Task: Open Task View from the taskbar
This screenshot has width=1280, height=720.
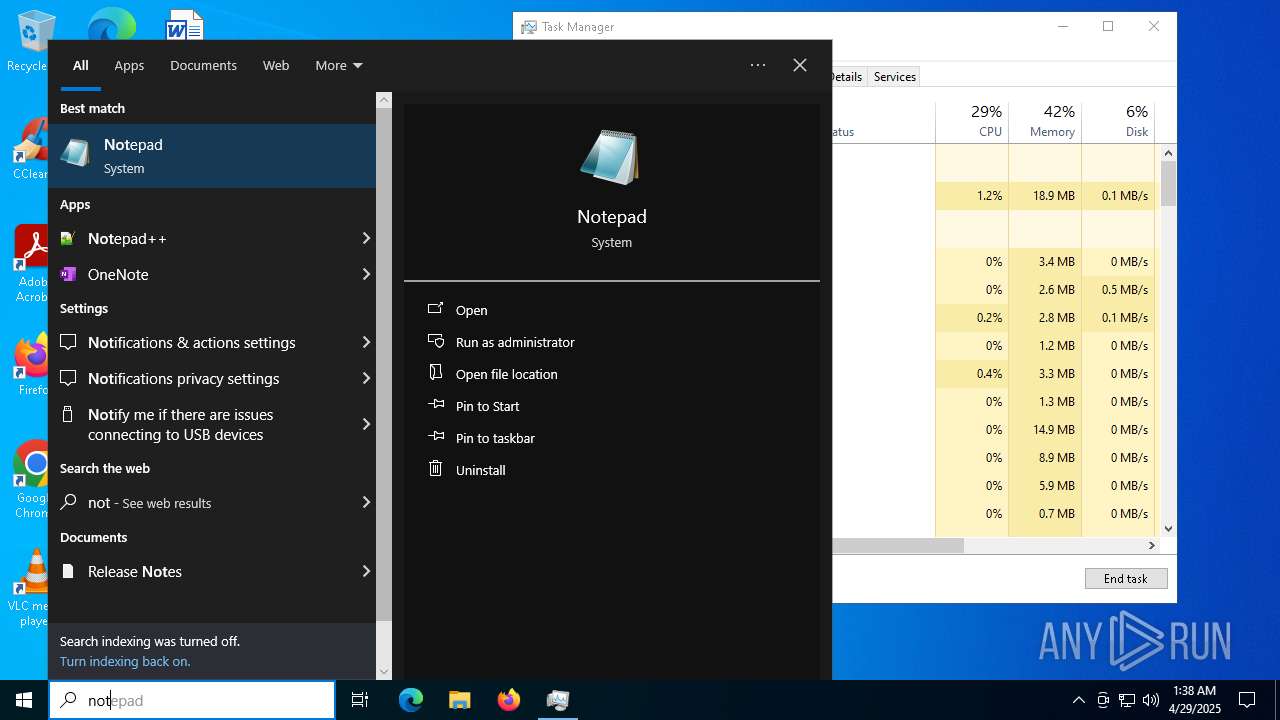Action: click(360, 700)
